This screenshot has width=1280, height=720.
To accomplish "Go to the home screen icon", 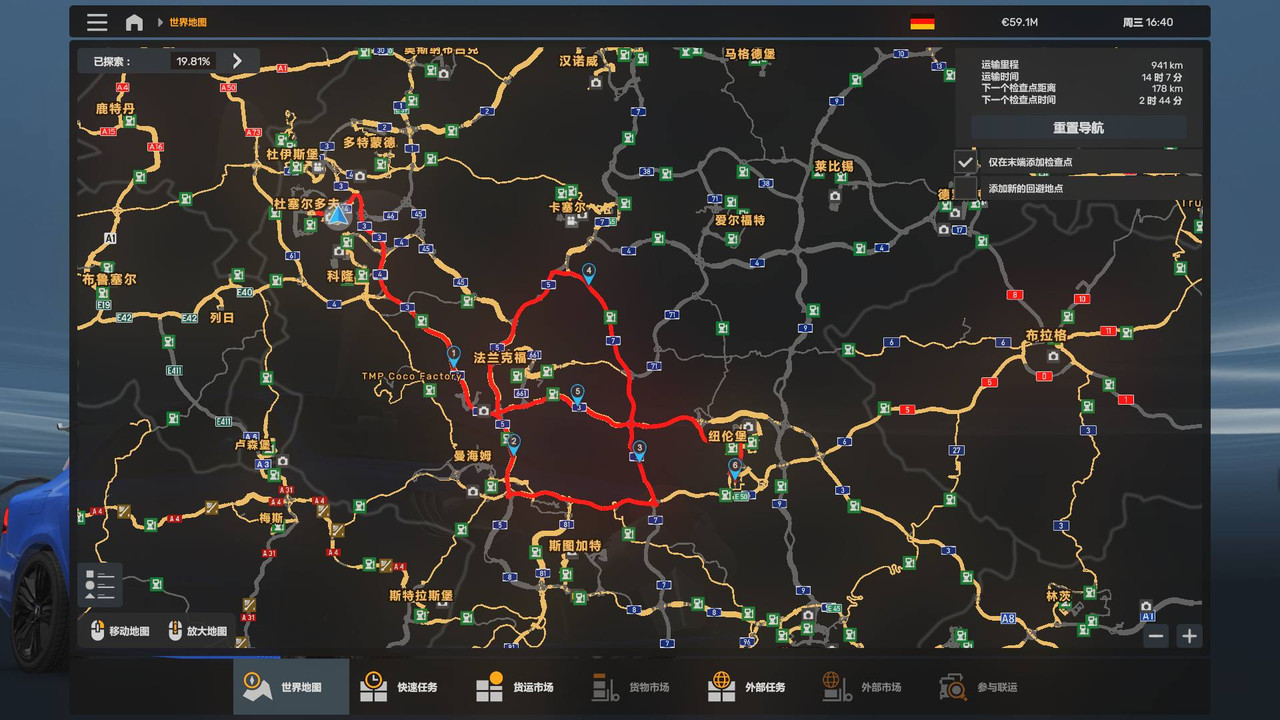I will tap(134, 22).
